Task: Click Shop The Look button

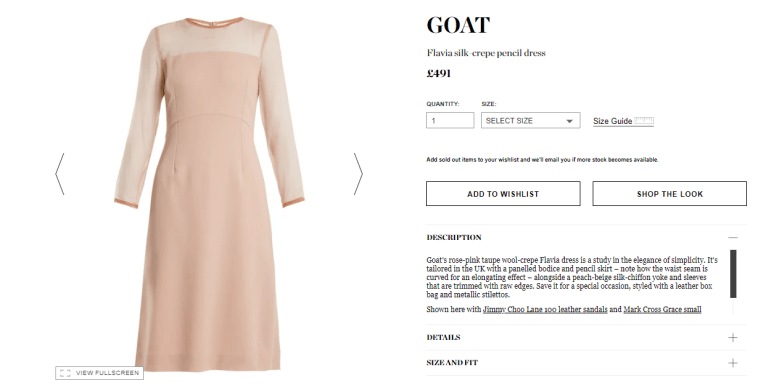Action: coord(670,194)
